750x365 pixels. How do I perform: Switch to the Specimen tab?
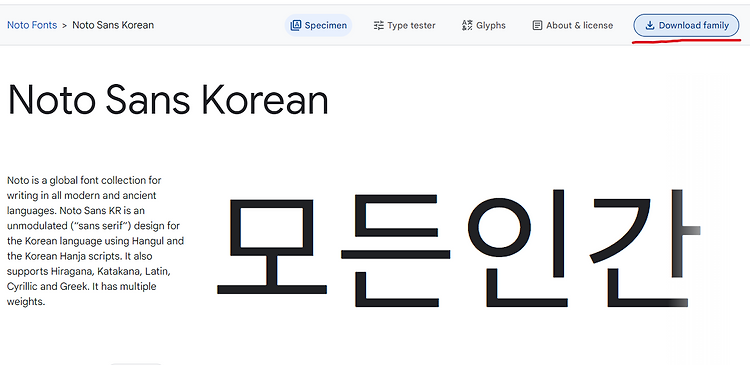tap(318, 25)
